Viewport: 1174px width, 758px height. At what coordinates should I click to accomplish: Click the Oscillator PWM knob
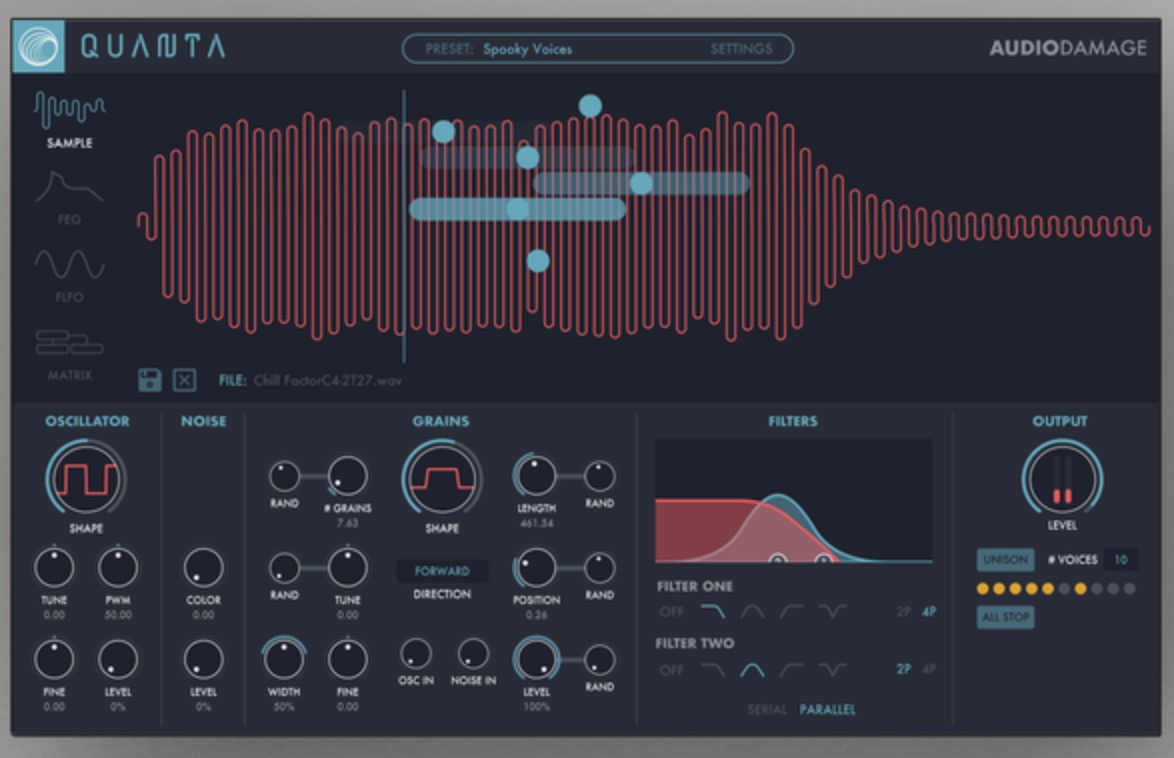coord(118,568)
